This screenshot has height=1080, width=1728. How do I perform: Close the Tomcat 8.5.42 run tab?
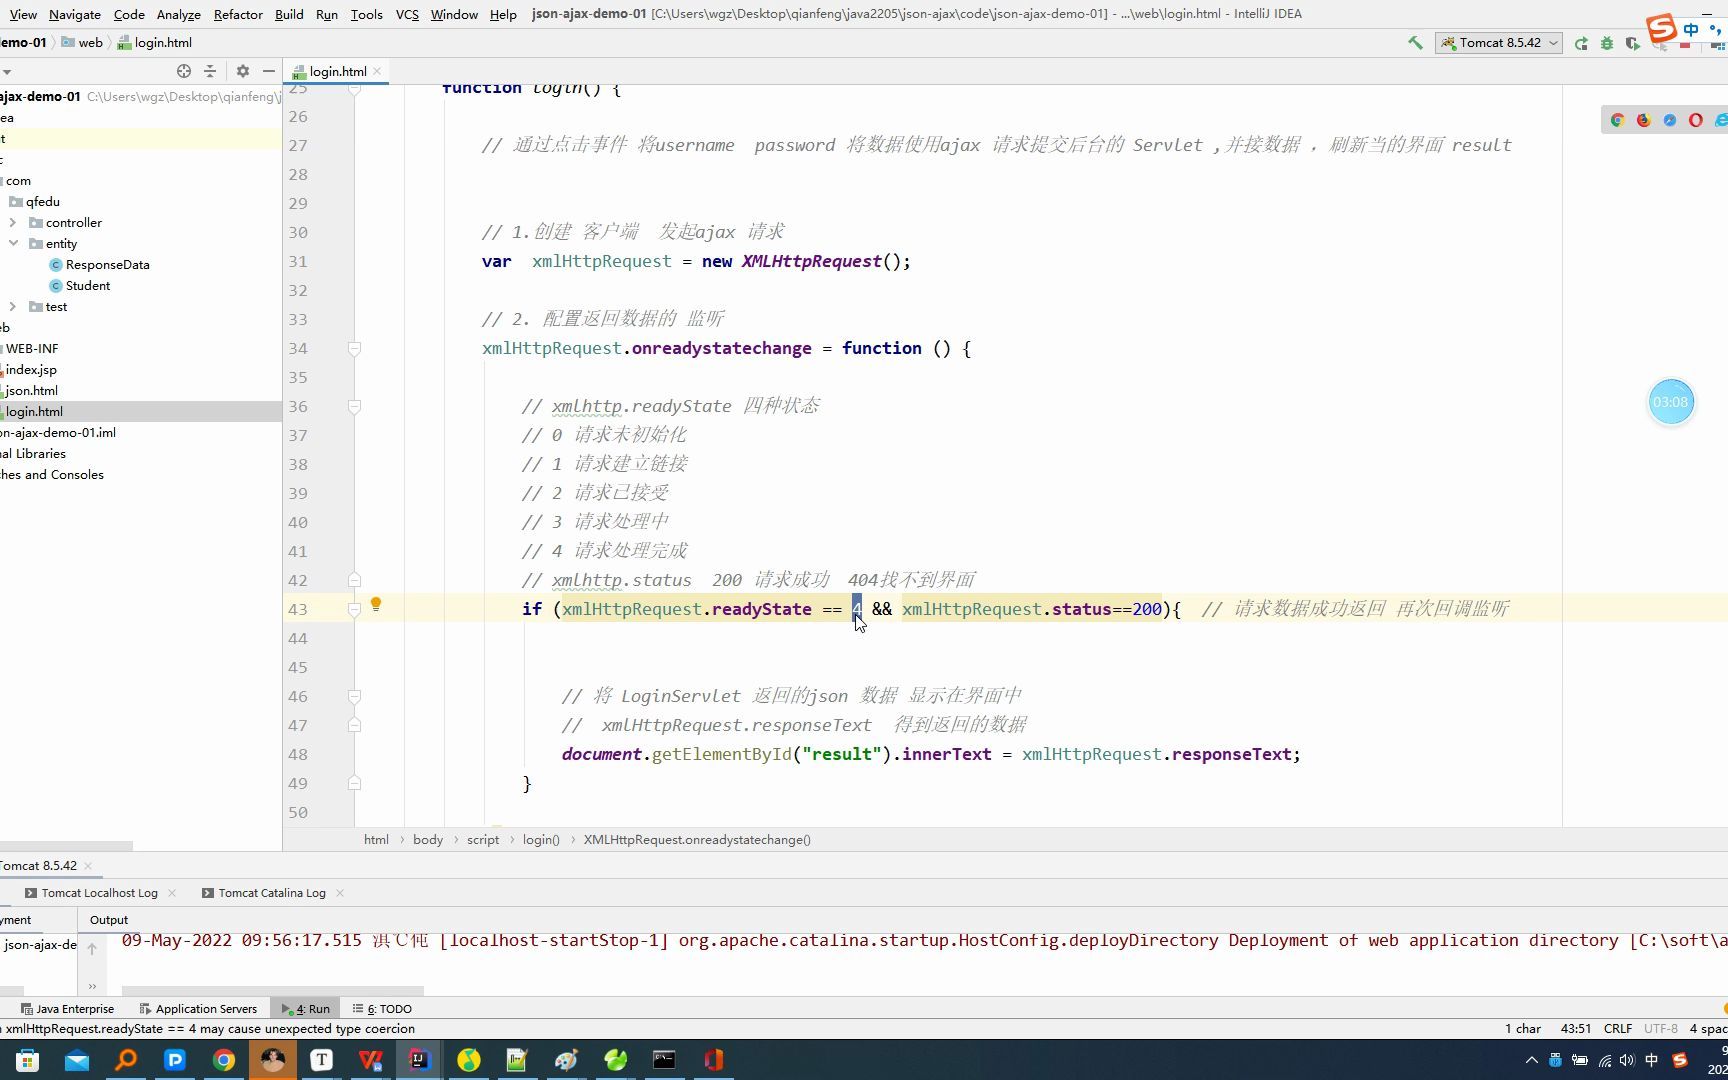pos(88,866)
